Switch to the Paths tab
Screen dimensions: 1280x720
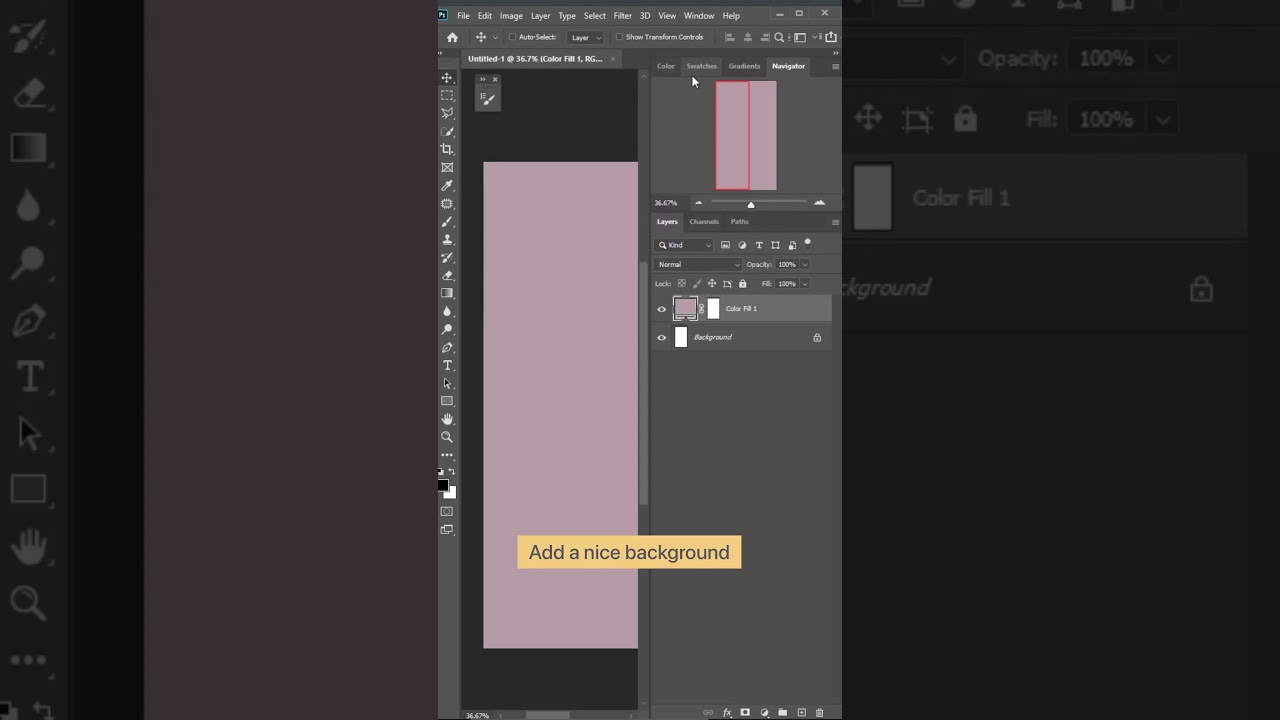click(x=739, y=222)
